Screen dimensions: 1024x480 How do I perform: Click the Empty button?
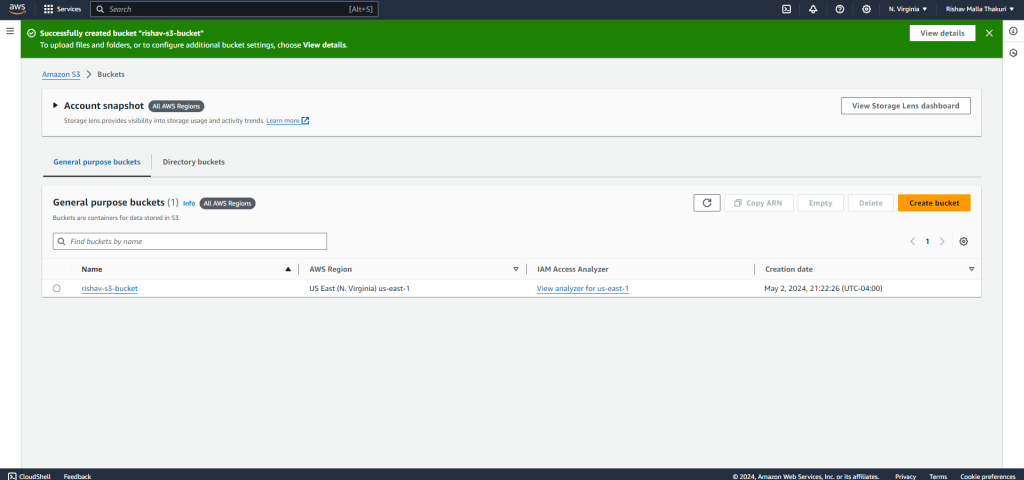(x=820, y=203)
